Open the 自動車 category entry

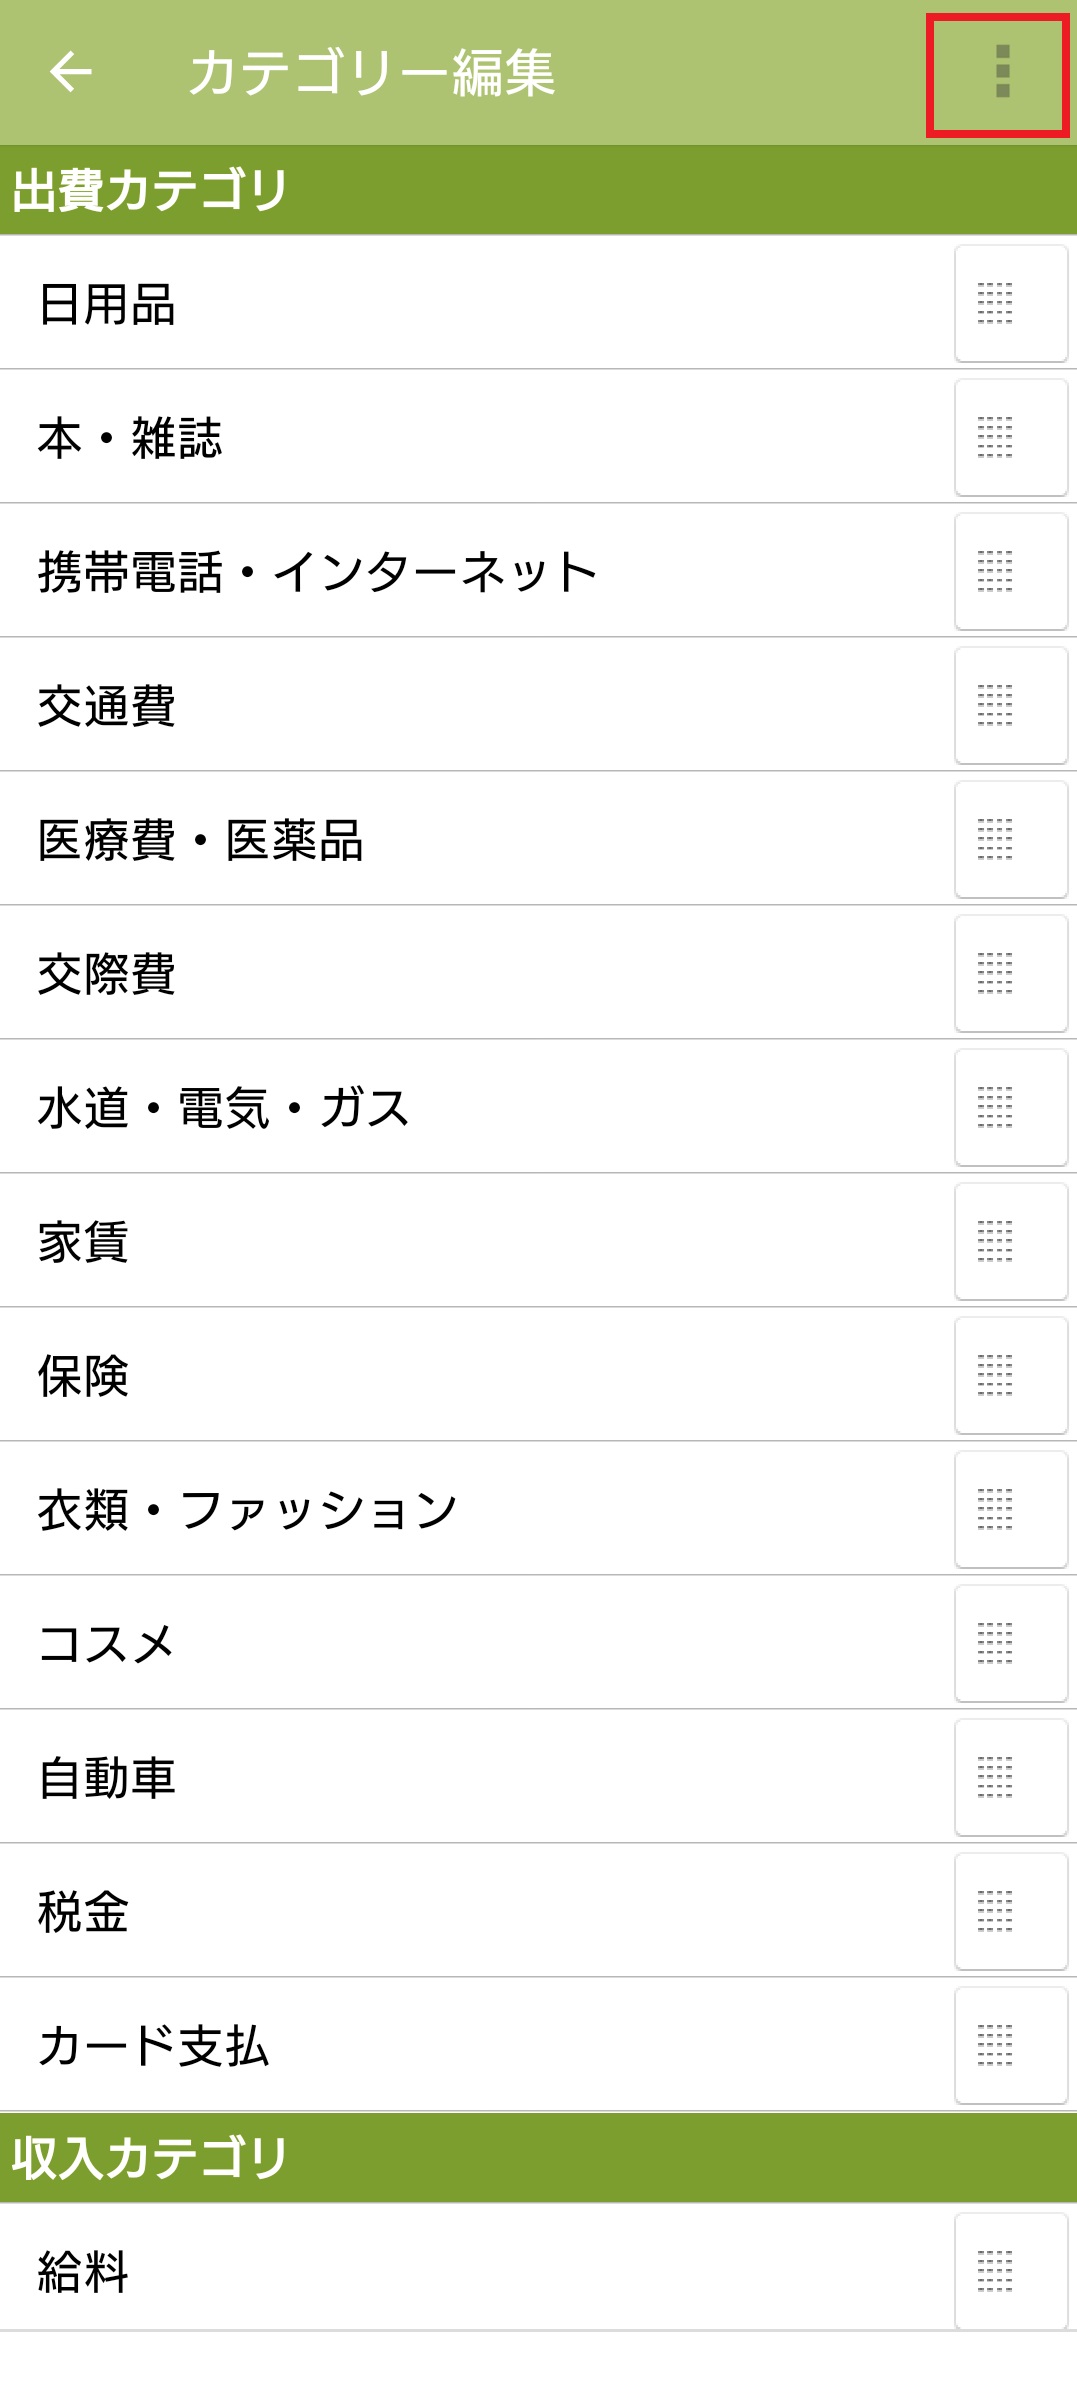pyautogui.click(x=107, y=1778)
